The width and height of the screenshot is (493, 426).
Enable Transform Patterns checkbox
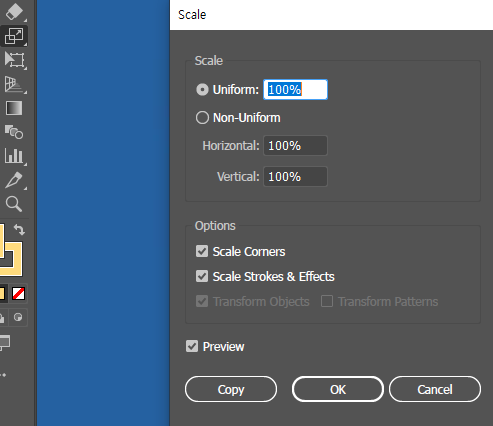pos(327,301)
